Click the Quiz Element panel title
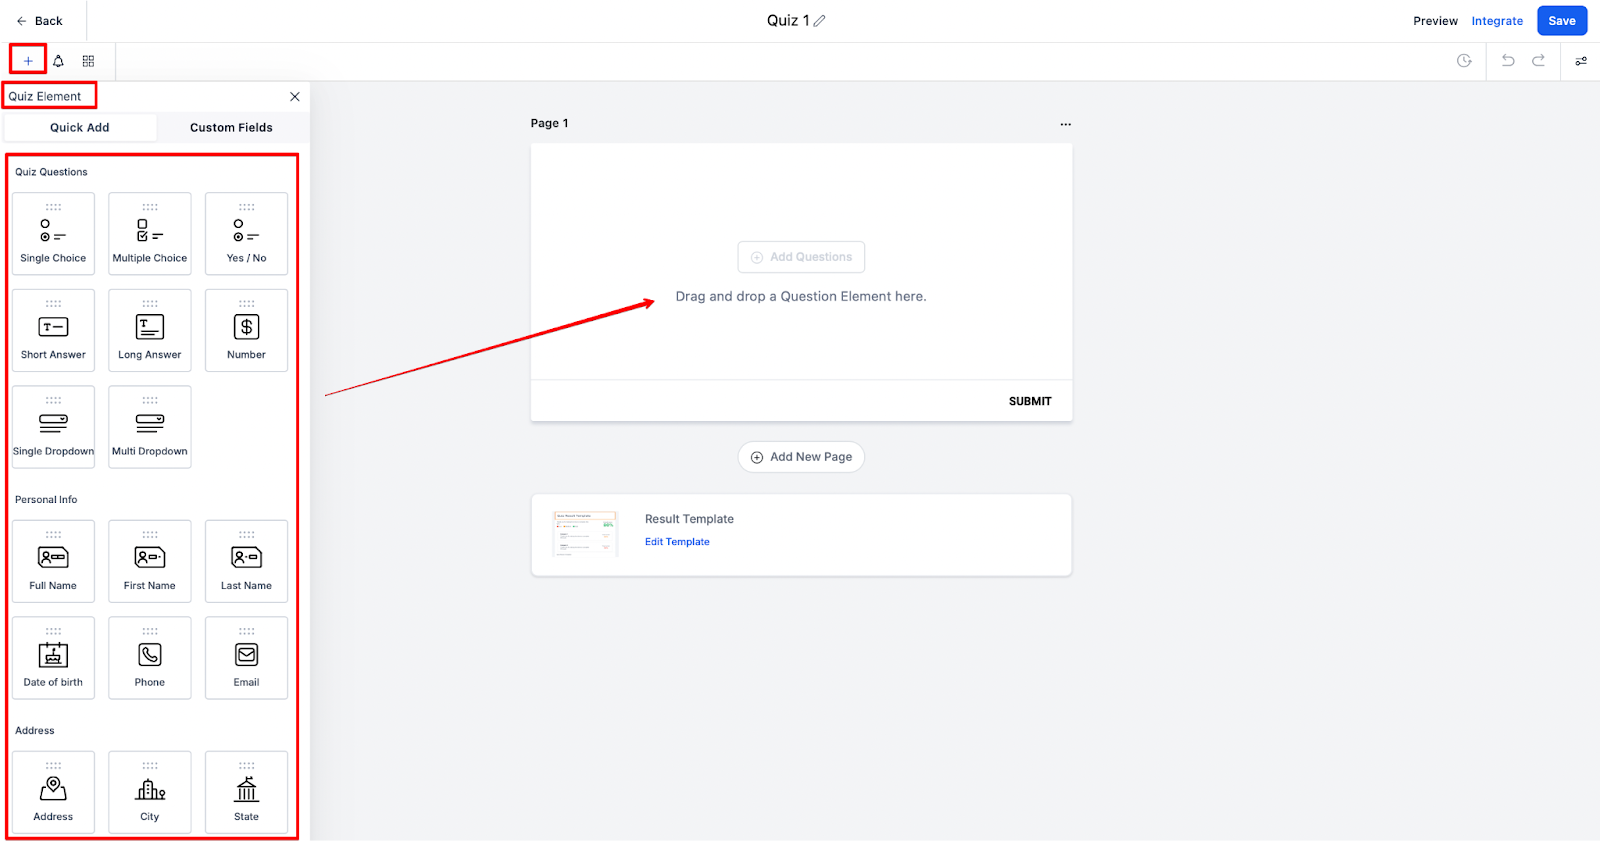The height and width of the screenshot is (842, 1600). [x=45, y=97]
